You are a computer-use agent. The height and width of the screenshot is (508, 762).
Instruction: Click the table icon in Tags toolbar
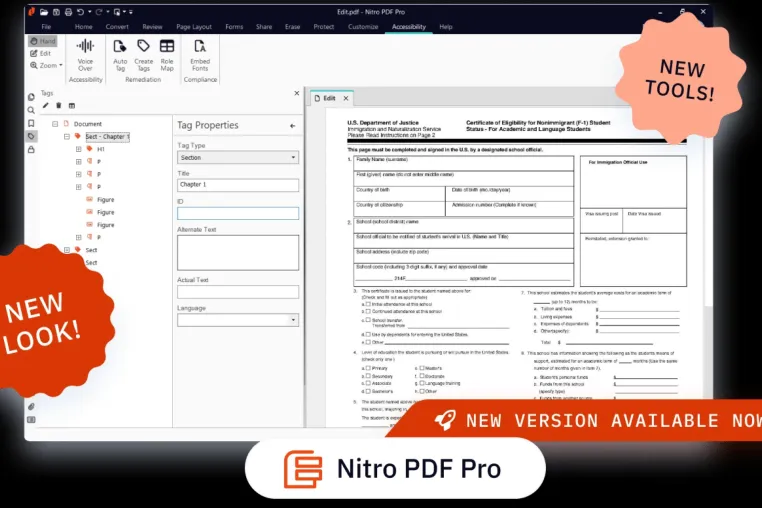click(72, 105)
